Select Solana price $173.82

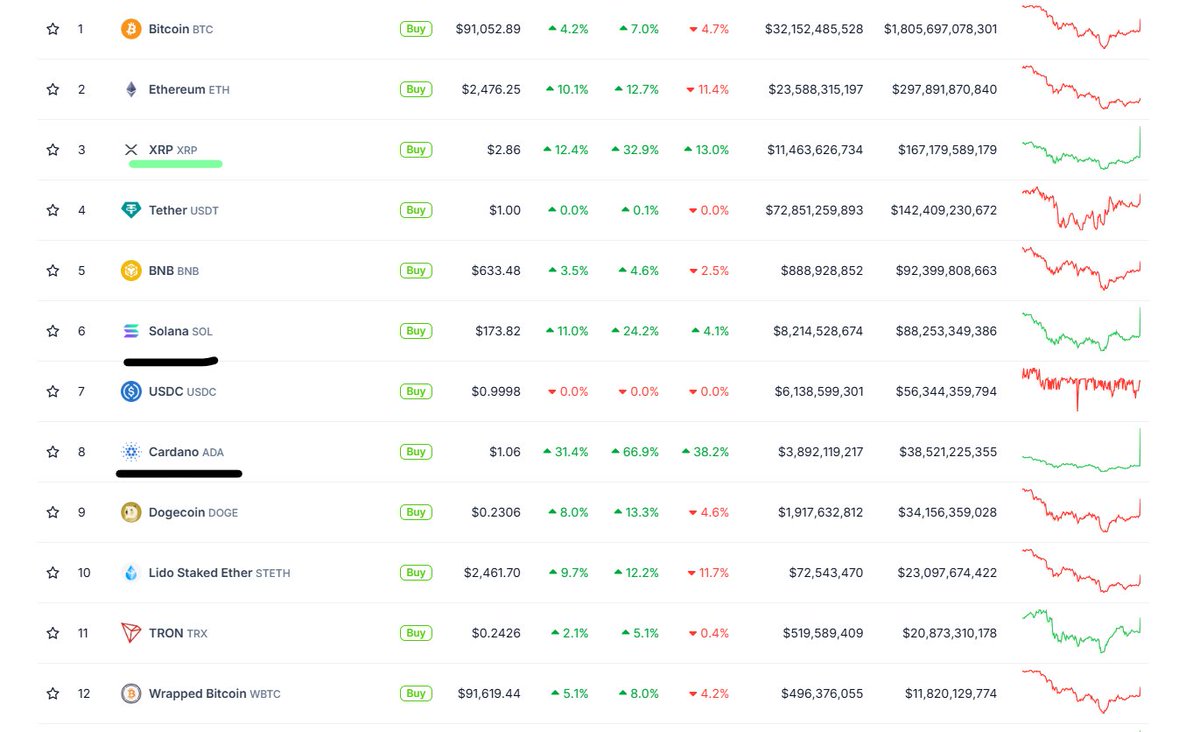tap(498, 331)
